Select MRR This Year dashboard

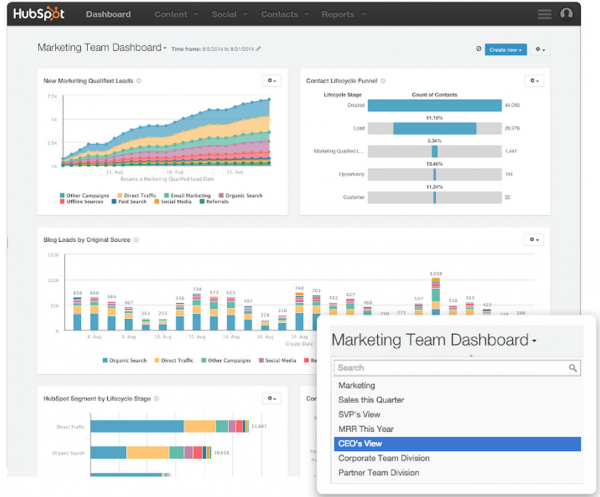457,429
